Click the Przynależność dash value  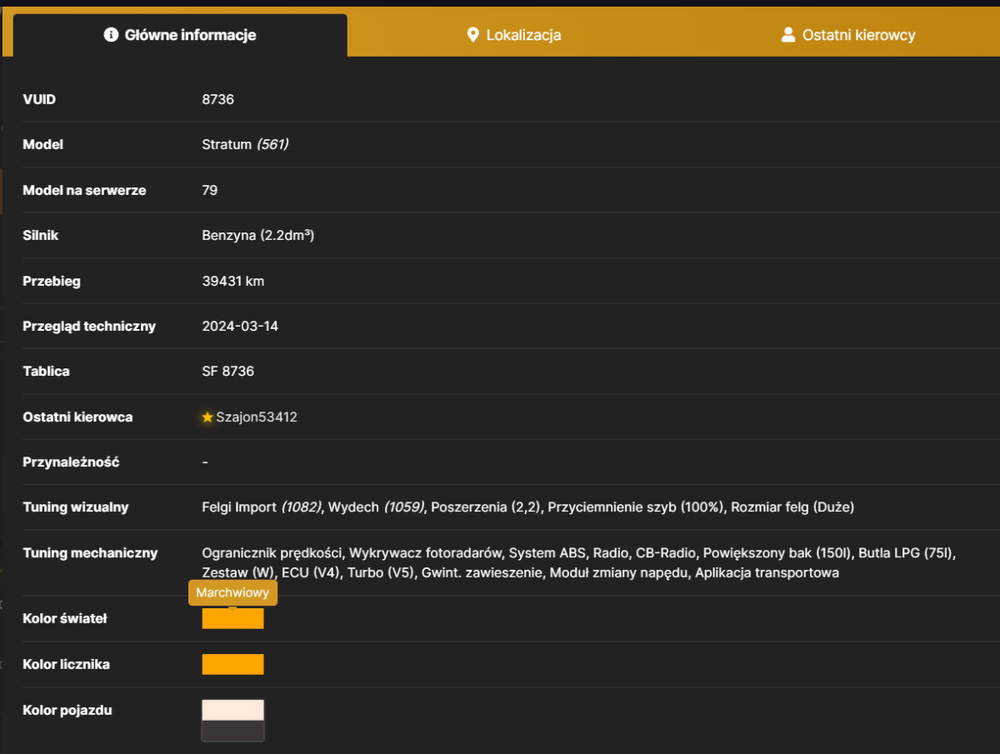pyautogui.click(x=205, y=462)
